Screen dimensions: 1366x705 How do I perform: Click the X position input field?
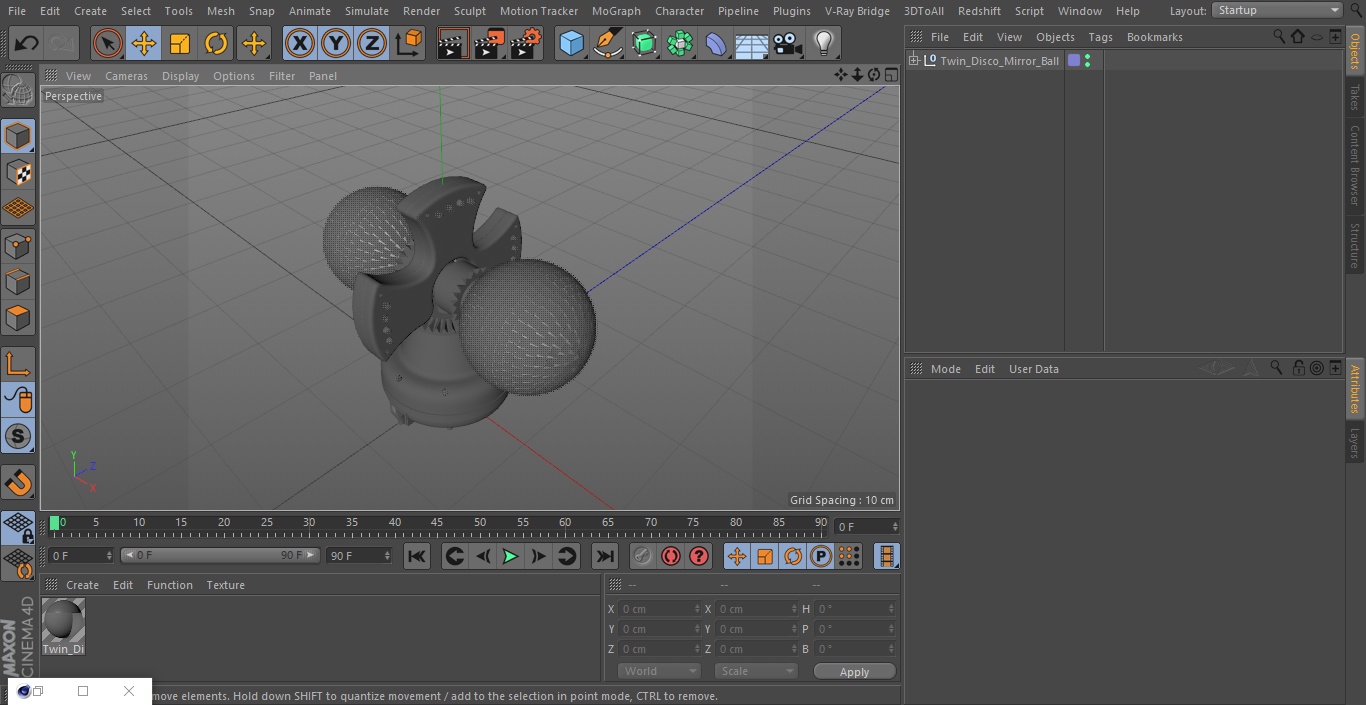coord(660,609)
